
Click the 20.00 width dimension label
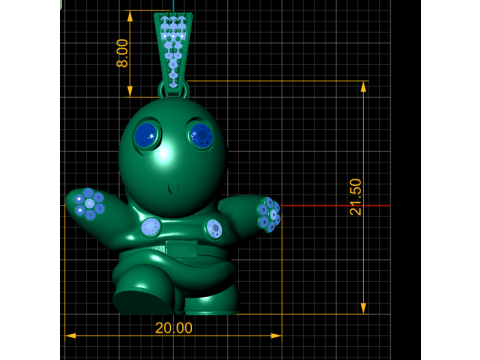click(174, 328)
